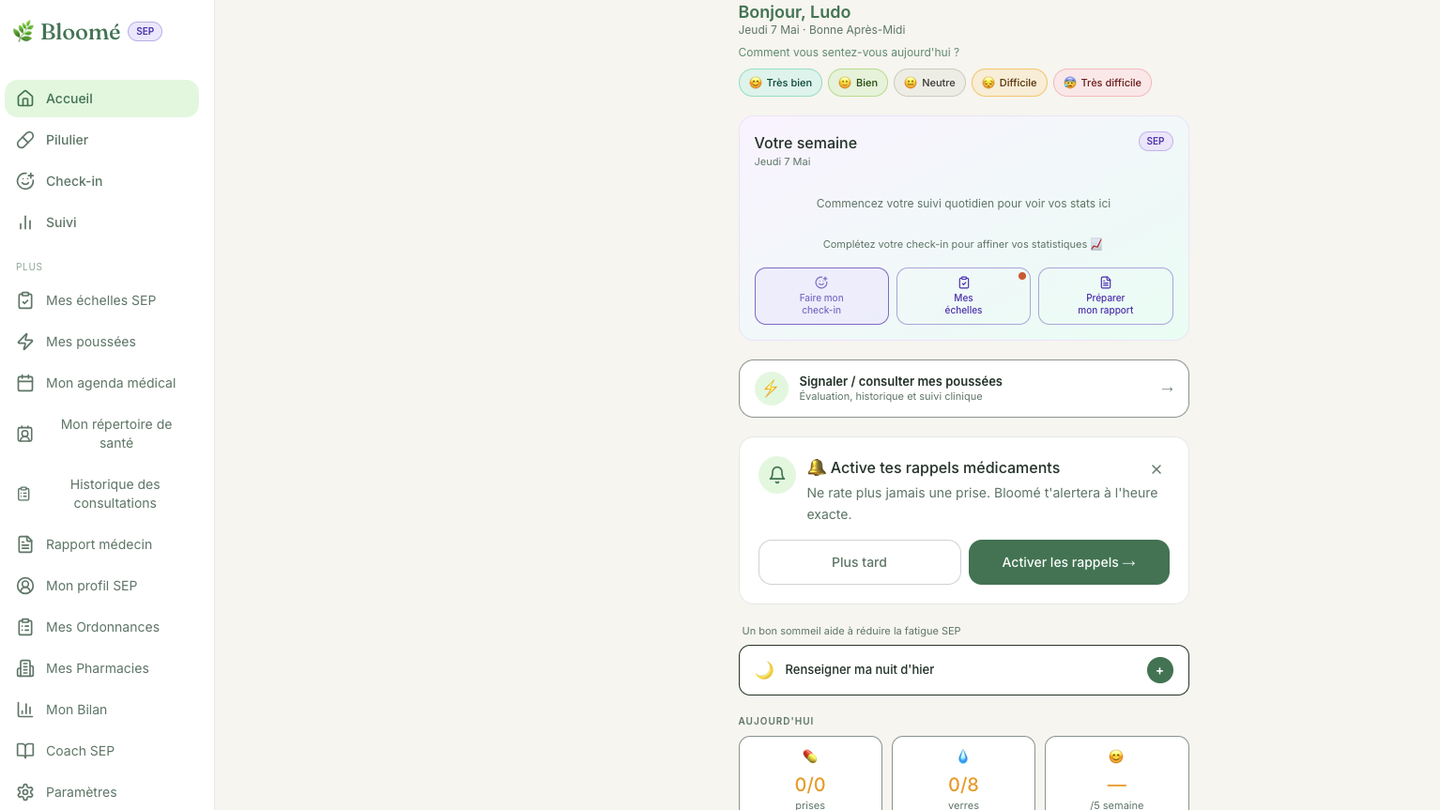Open Rapport médecin menu item
The width and height of the screenshot is (1440, 810).
[x=102, y=544]
